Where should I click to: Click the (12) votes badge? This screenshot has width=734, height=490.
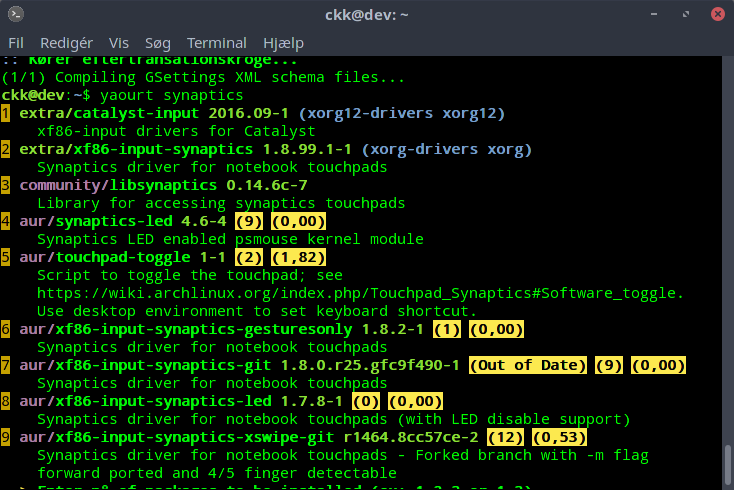click(x=505, y=438)
